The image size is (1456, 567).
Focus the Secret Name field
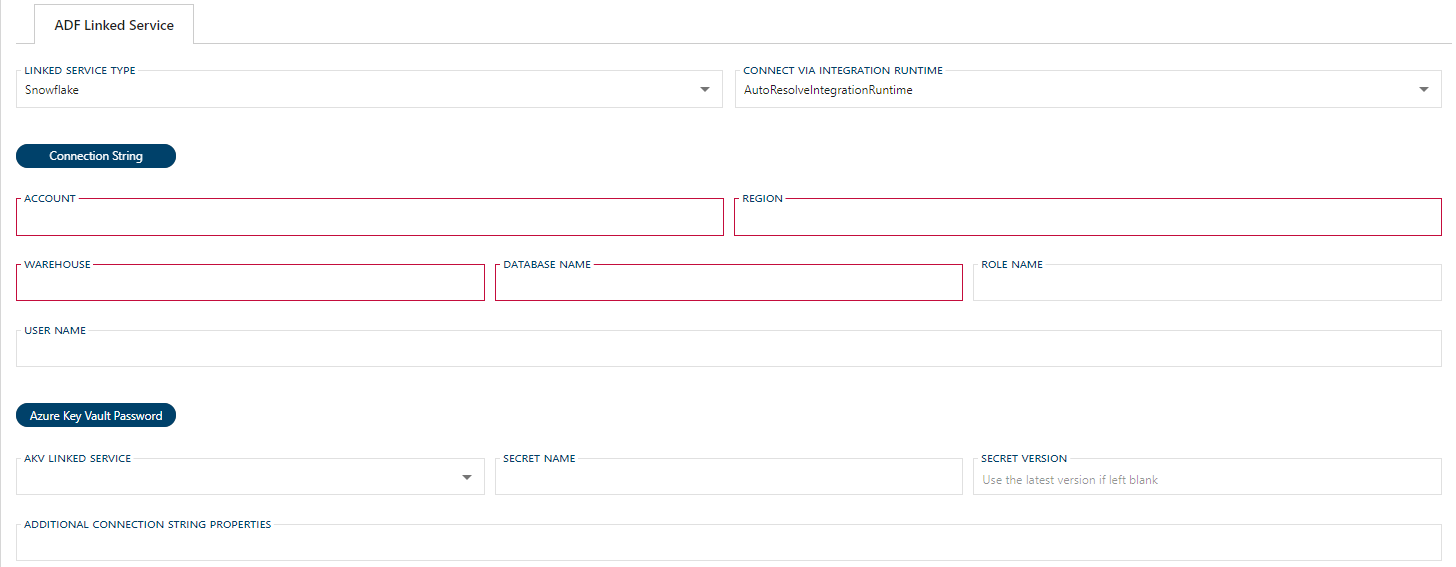(729, 477)
